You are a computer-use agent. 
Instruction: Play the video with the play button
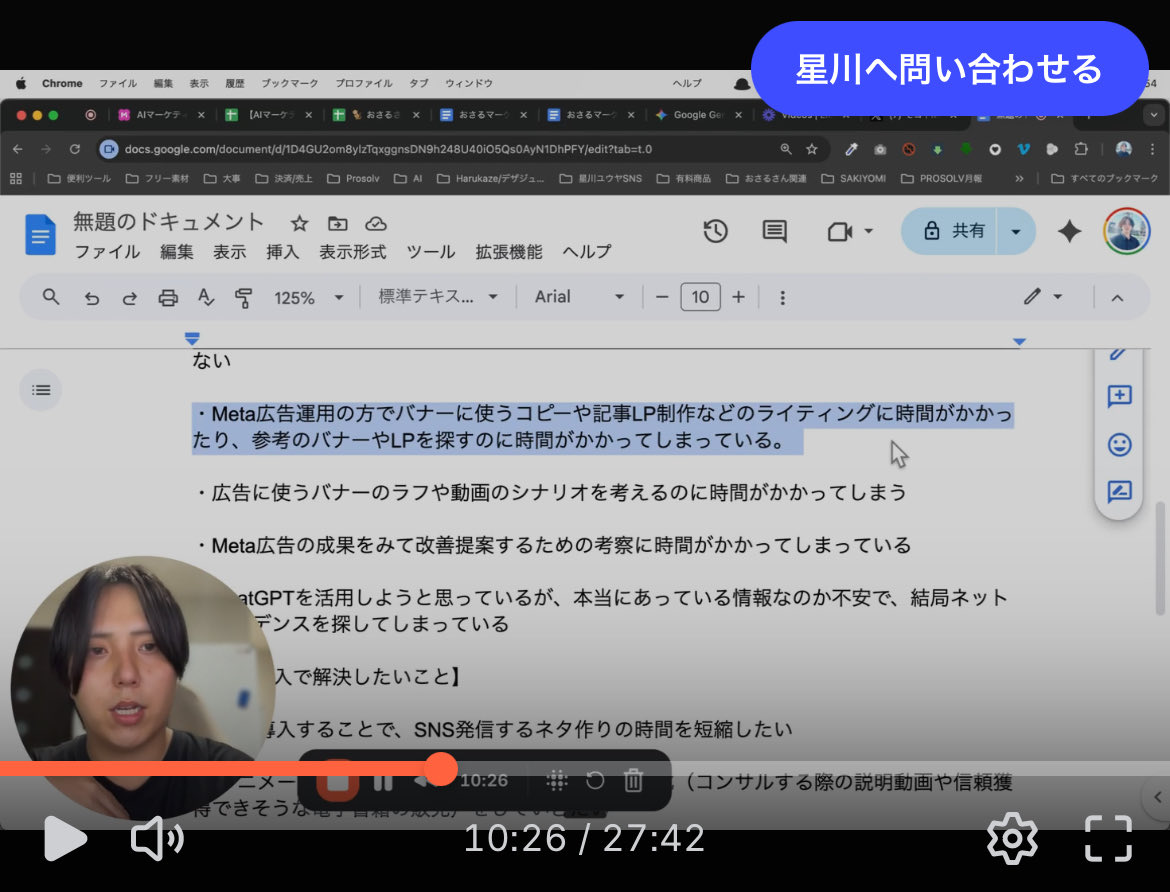pos(64,838)
